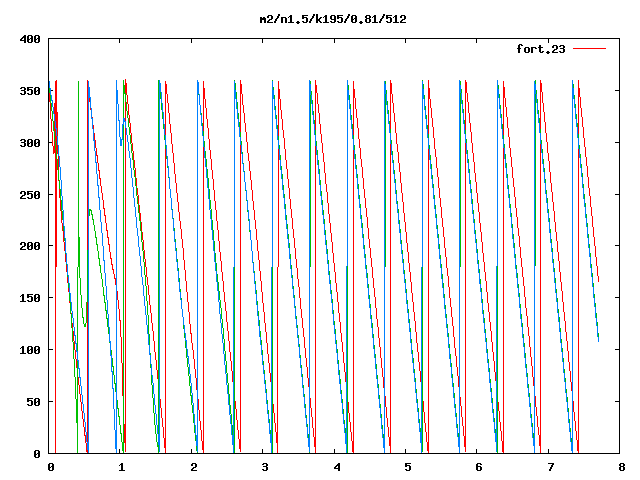Screen dimensions: 640x480
Task: Click the x-axis label 7
Action: point(551,467)
